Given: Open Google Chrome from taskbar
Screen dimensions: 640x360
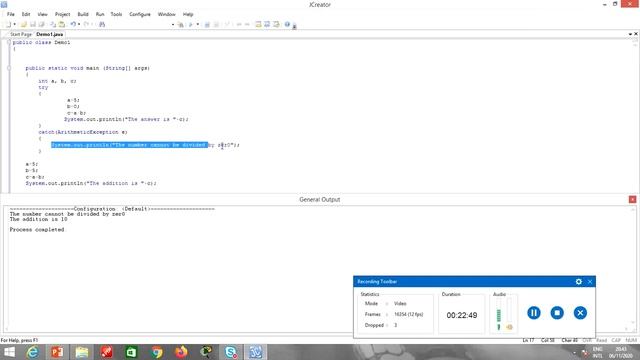Looking at the screenshot, I should (156, 352).
